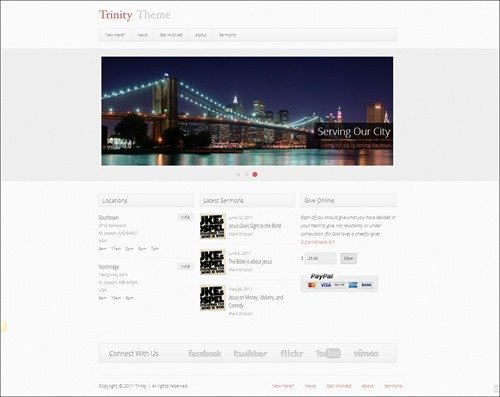The height and width of the screenshot is (397, 500).
Task: Open the Southtown location title
Action: click(x=109, y=218)
